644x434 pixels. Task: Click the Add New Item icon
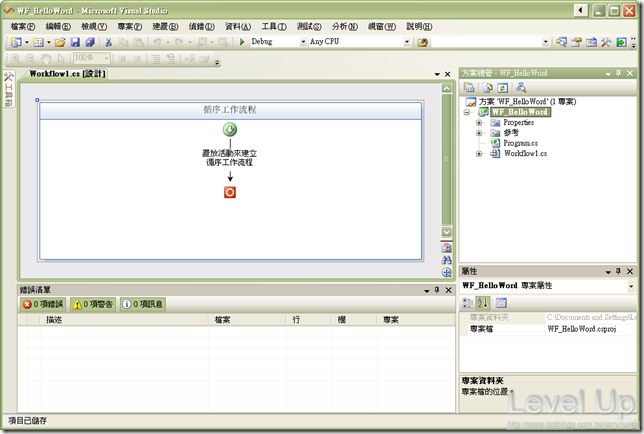point(38,42)
